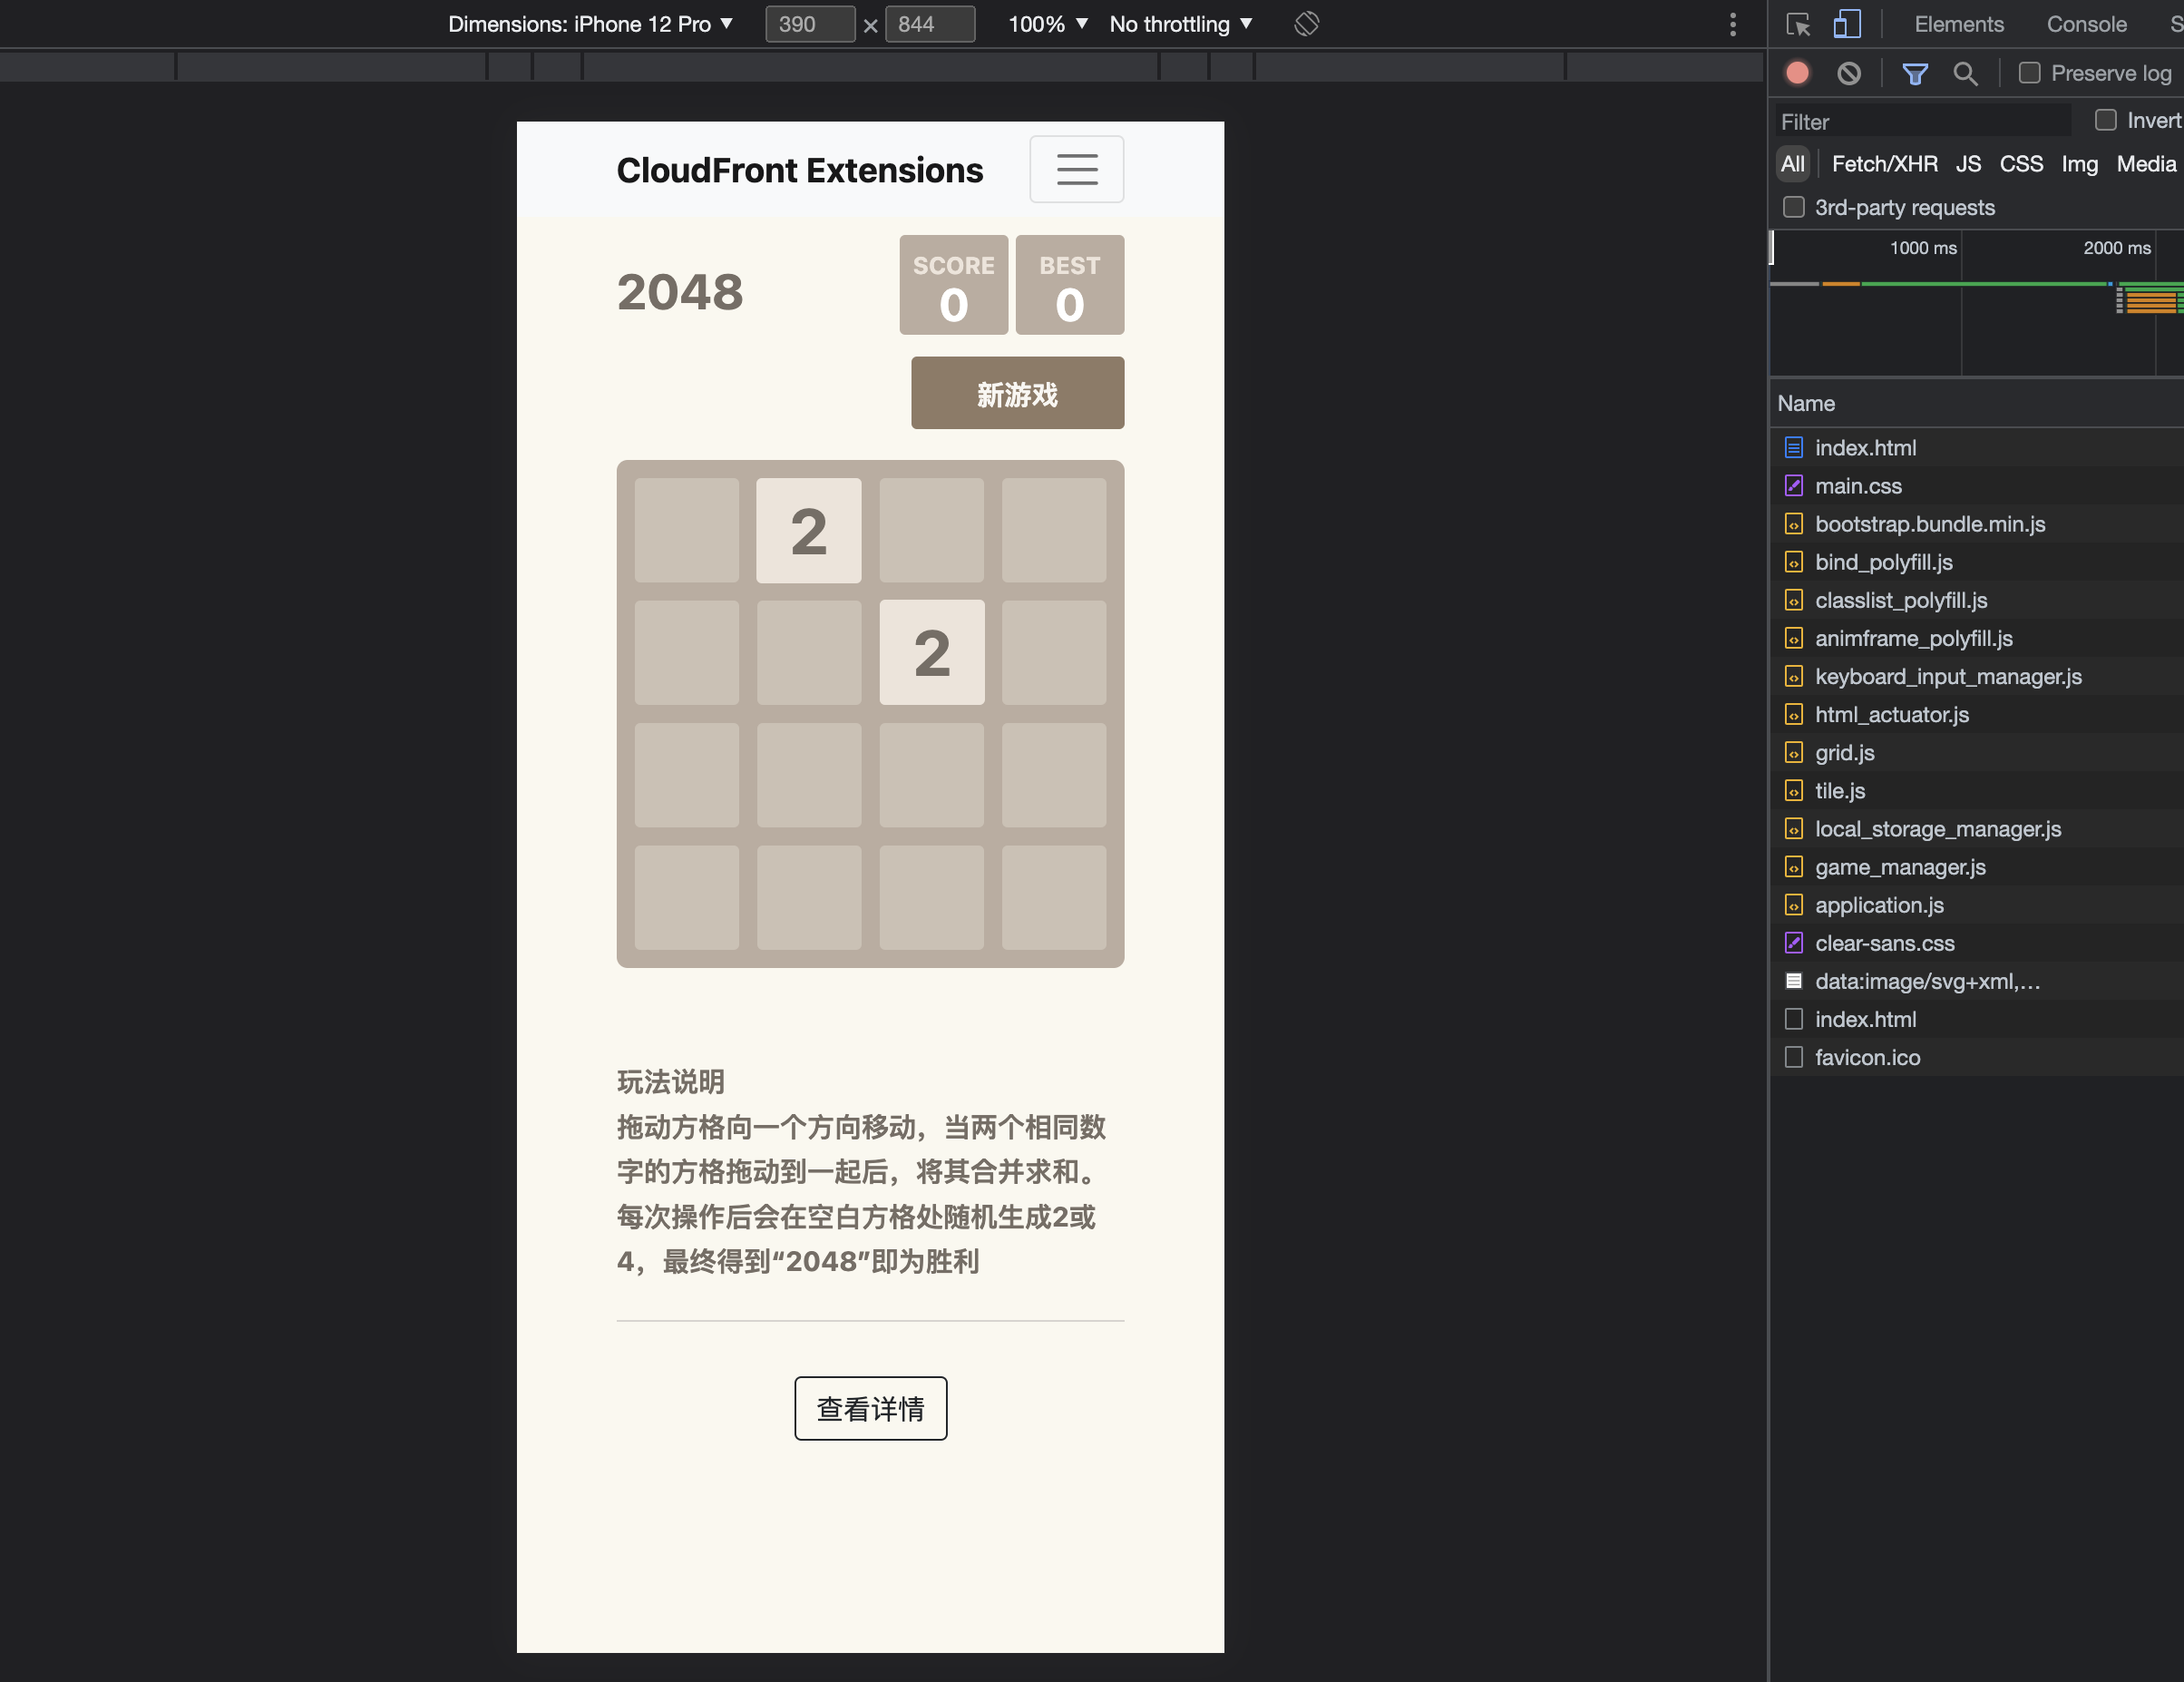2184x1682 pixels.
Task: Click the CloudFront Extensions brand link
Action: pos(799,170)
